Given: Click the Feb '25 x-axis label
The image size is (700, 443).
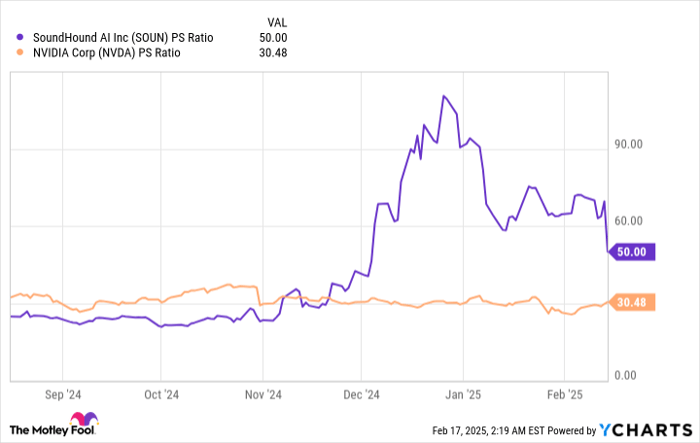Looking at the screenshot, I should coord(565,395).
